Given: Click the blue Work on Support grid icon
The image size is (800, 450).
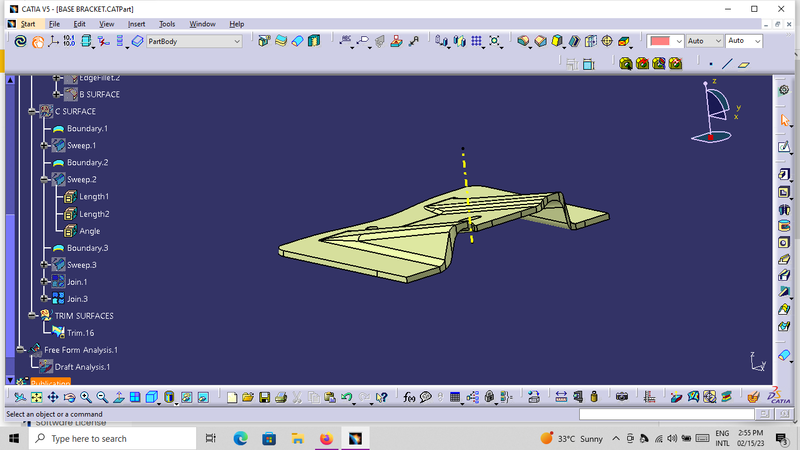Looking at the screenshot, I should 477,41.
